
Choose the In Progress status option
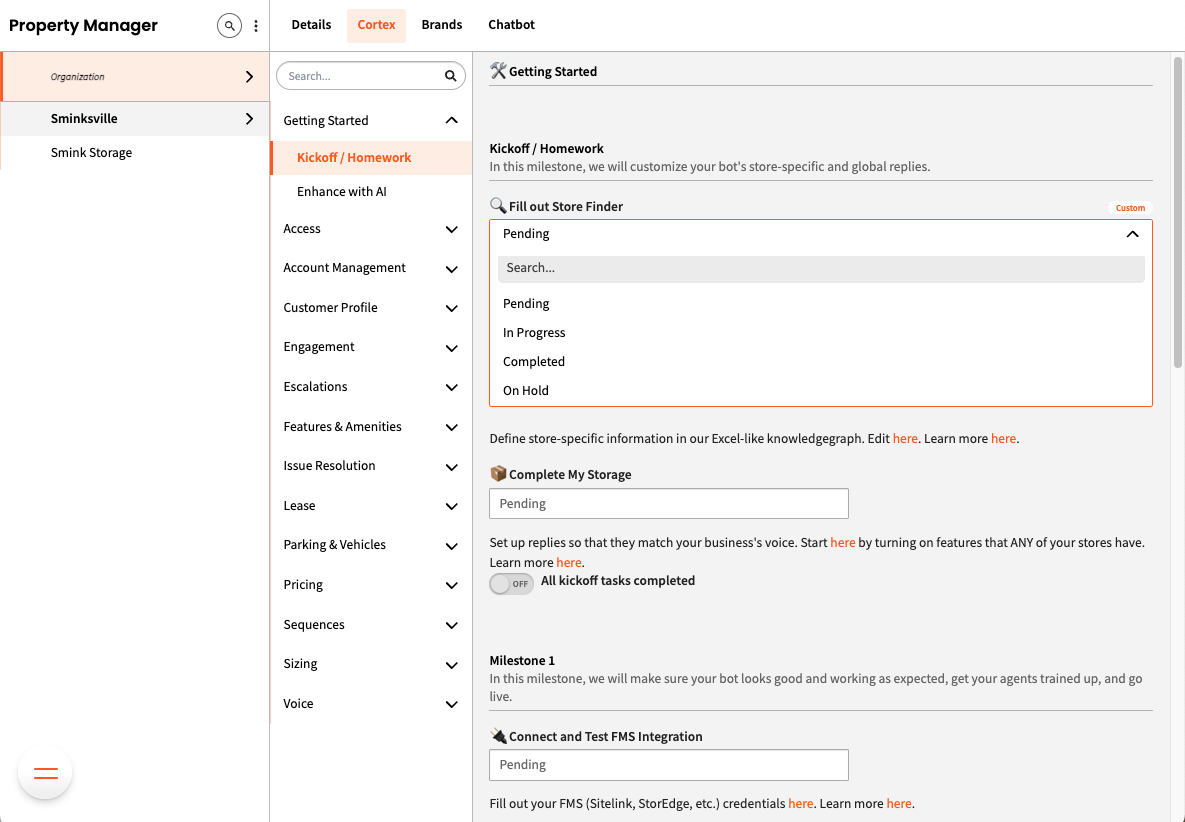[x=534, y=333]
